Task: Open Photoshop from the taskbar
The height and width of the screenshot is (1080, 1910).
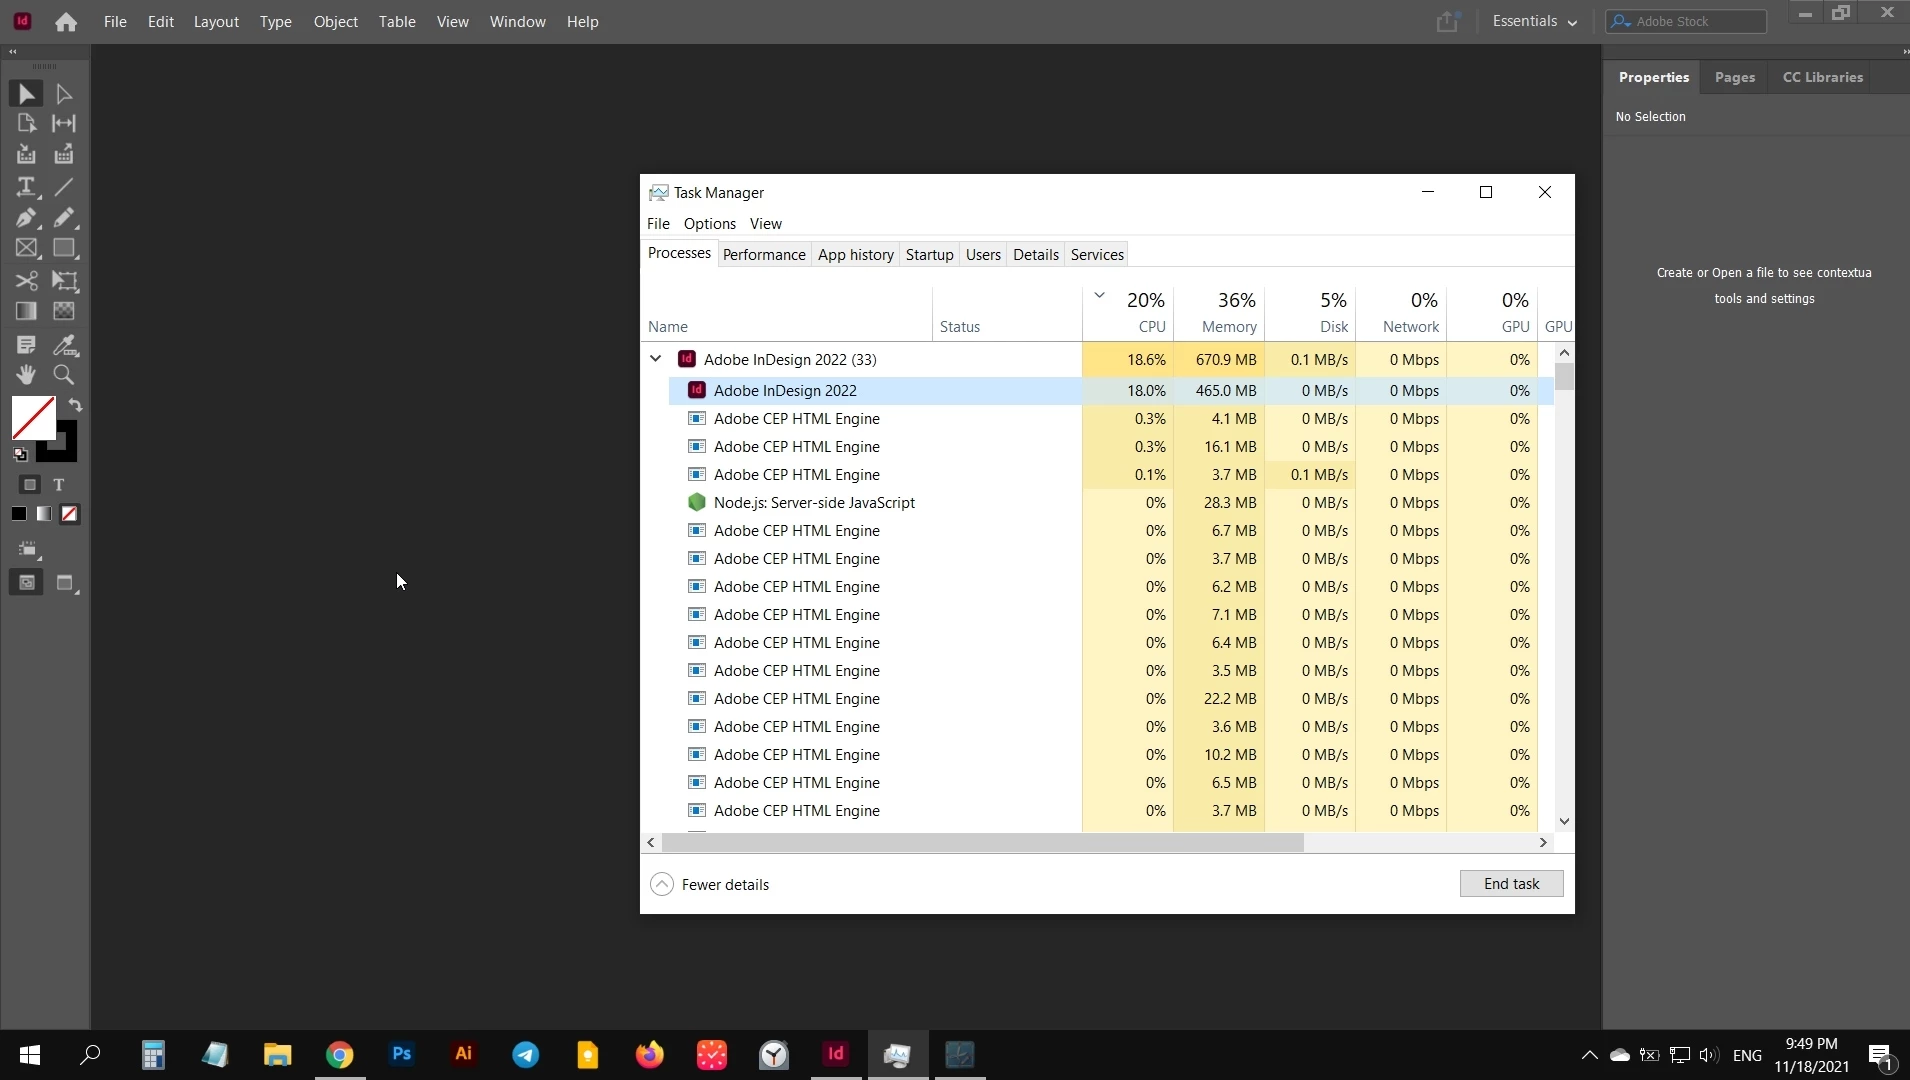Action: coord(401,1055)
